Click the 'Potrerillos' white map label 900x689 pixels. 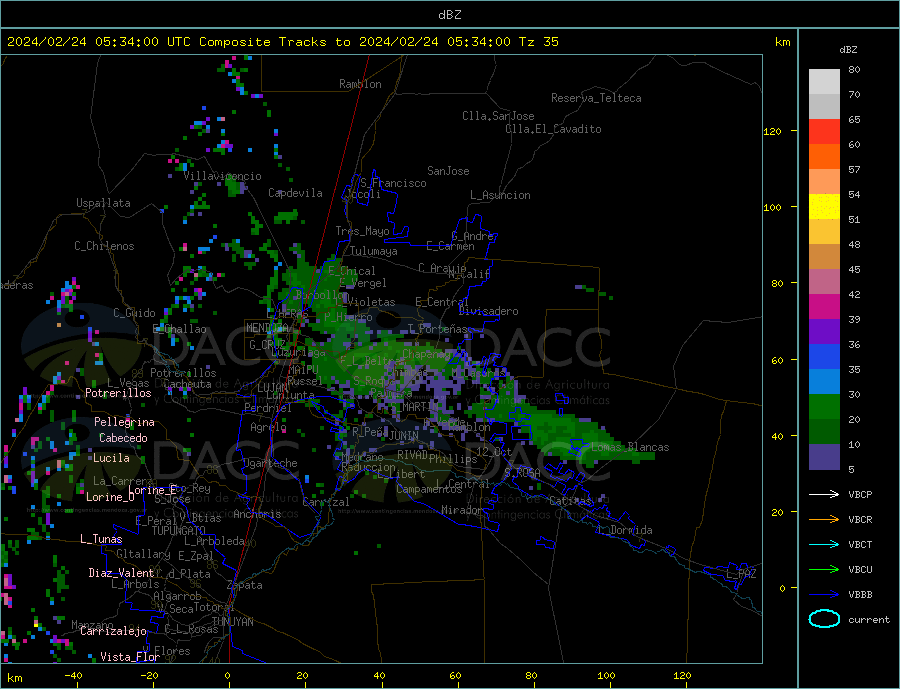click(118, 393)
